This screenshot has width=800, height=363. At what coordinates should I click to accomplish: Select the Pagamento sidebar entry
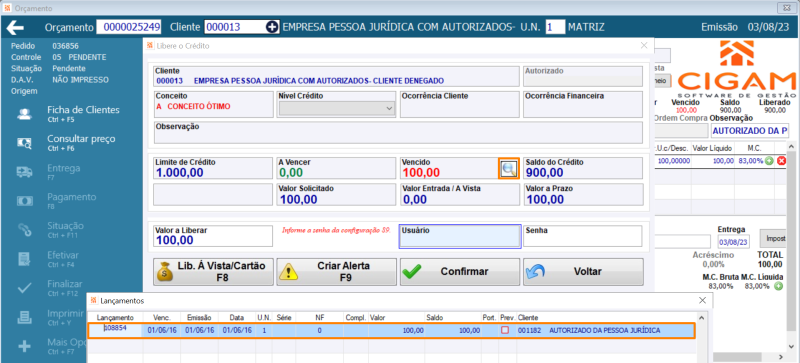click(71, 200)
